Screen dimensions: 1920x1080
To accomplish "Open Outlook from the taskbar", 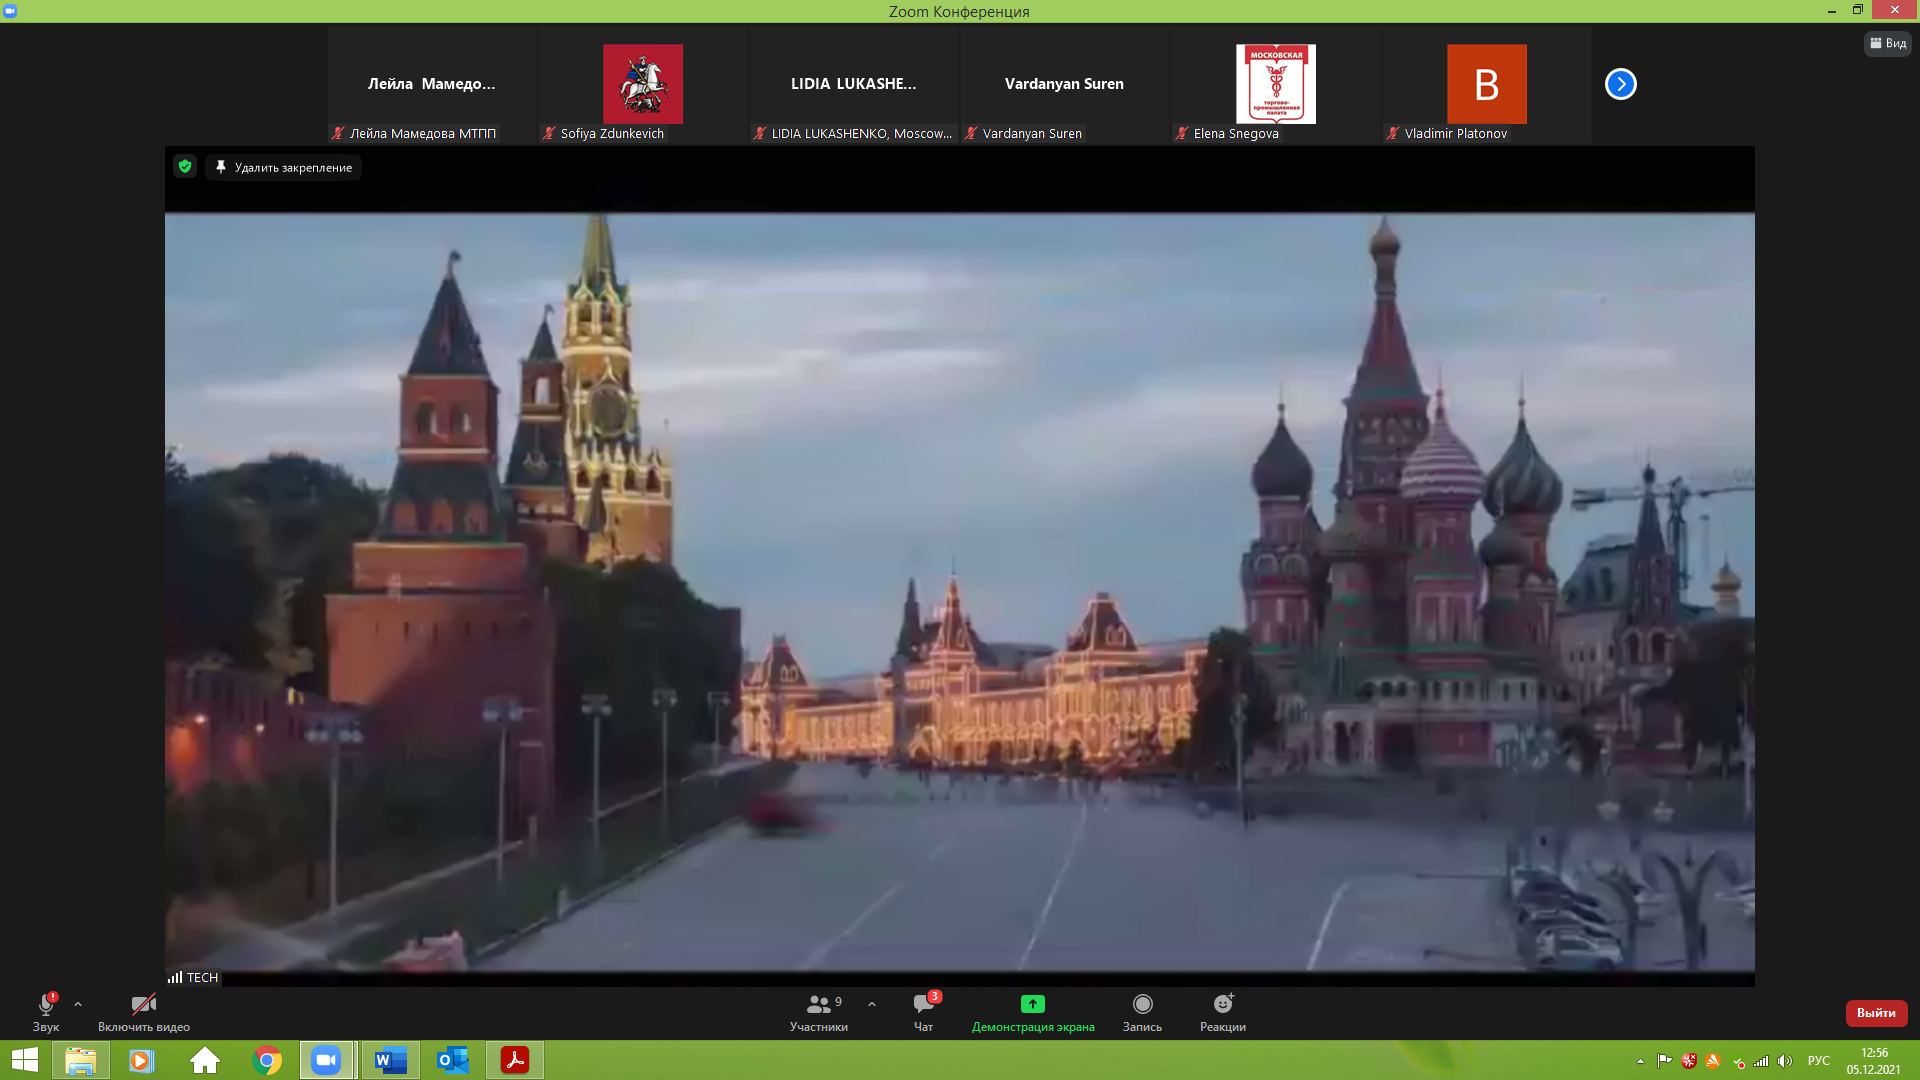I will (453, 1060).
